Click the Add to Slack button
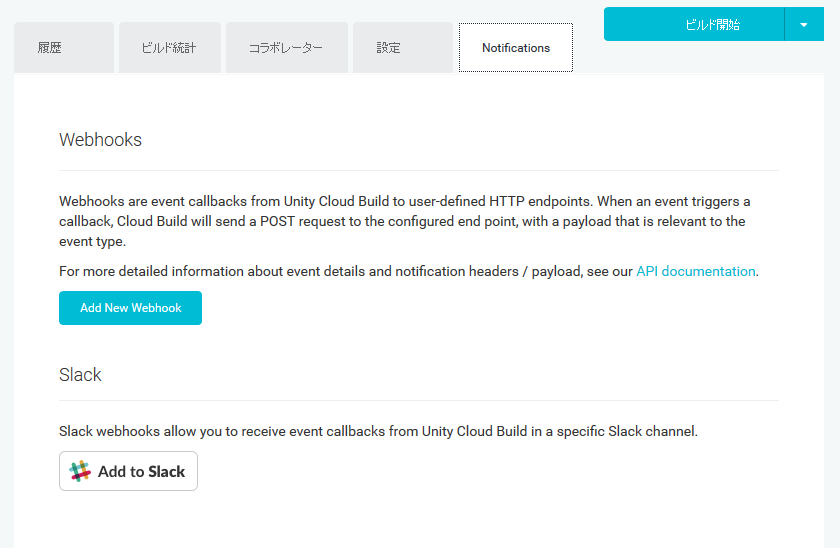This screenshot has width=840, height=548. click(x=129, y=471)
